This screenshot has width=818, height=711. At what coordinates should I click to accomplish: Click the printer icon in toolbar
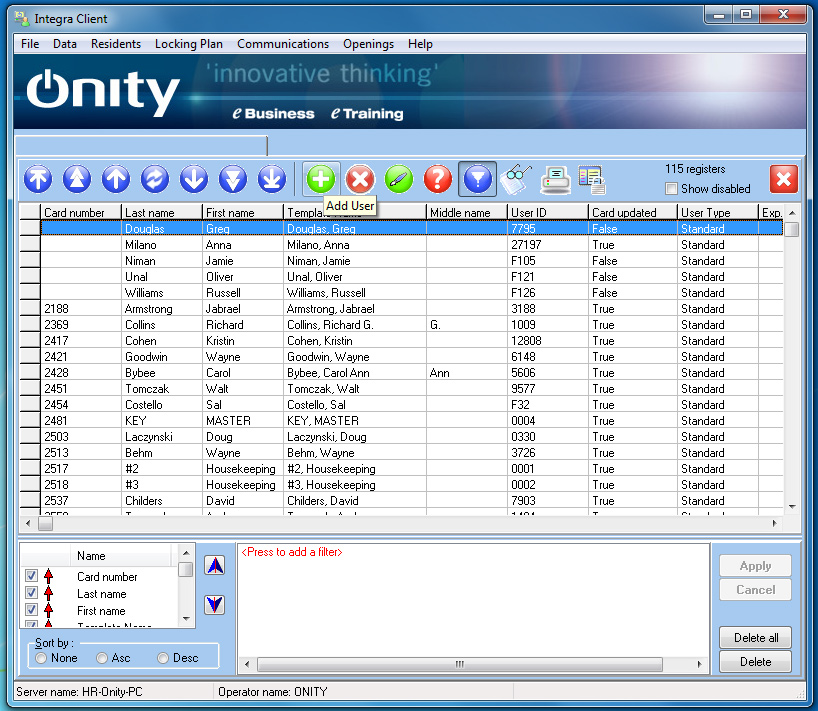[555, 179]
